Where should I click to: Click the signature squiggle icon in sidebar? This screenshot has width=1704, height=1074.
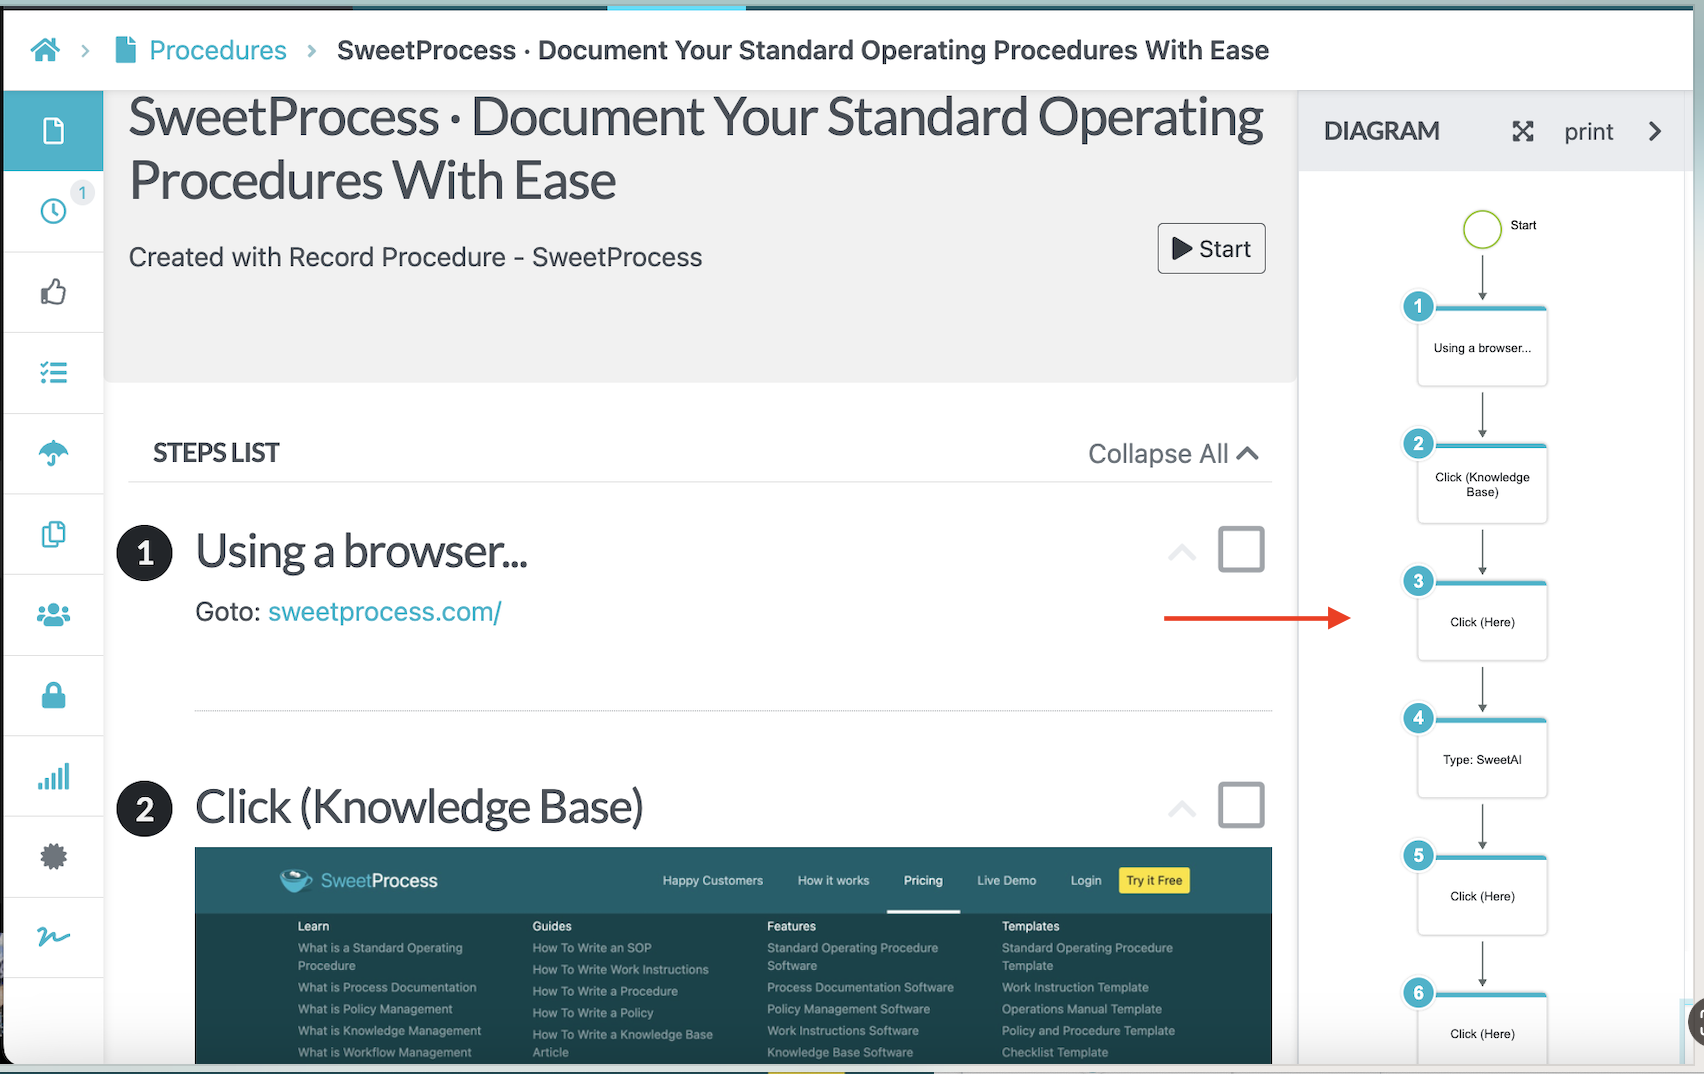pos(53,937)
